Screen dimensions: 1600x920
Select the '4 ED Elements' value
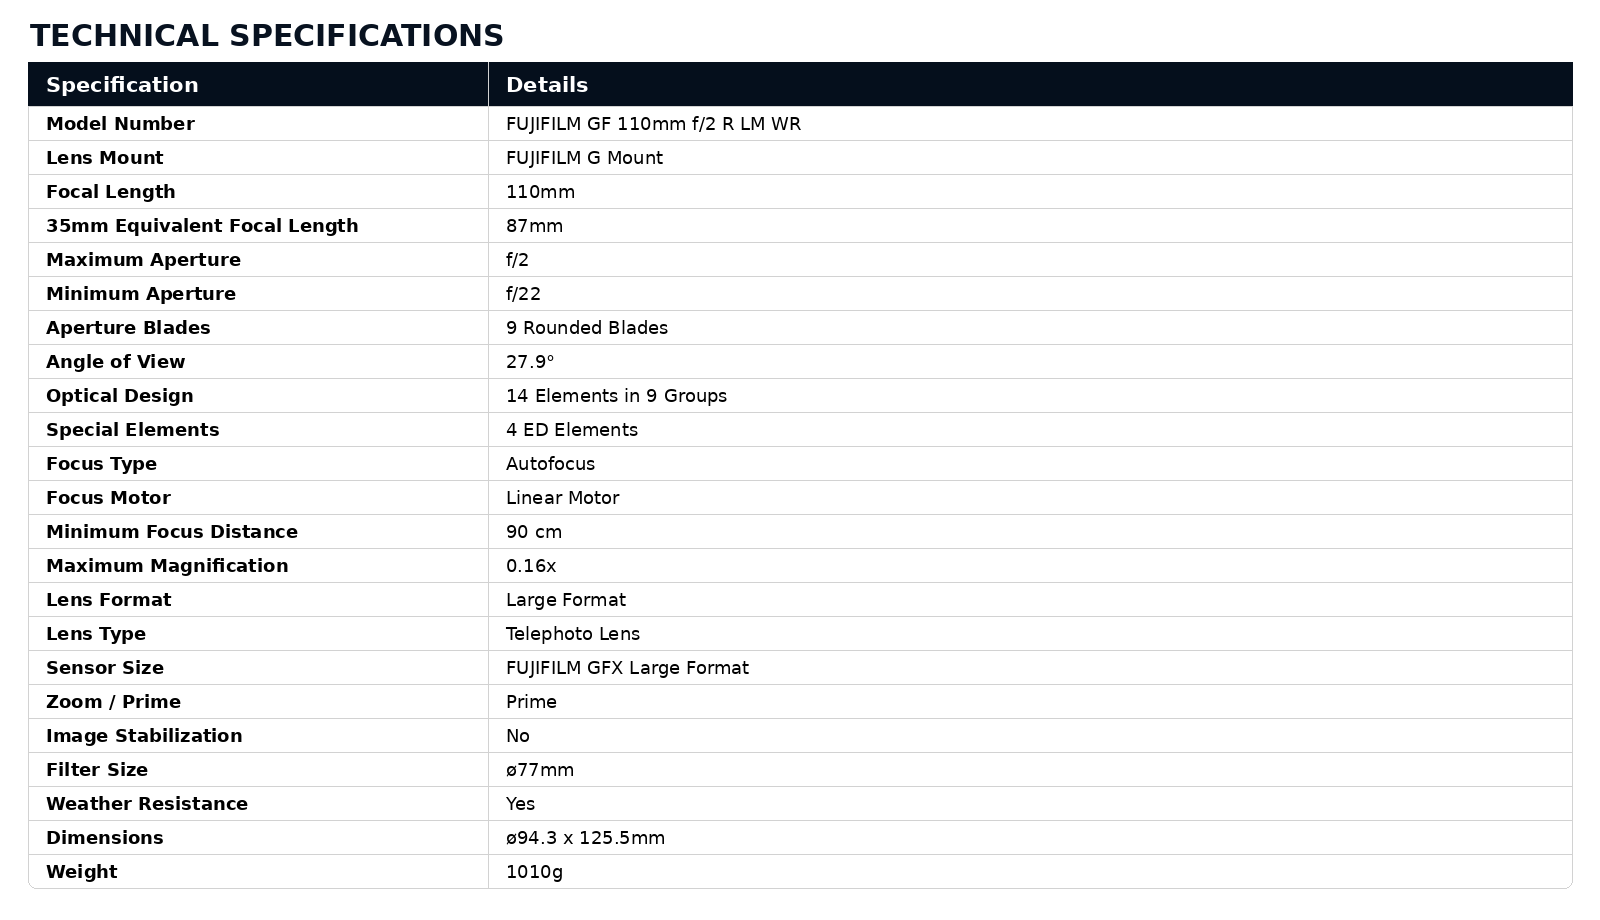pyautogui.click(x=572, y=430)
